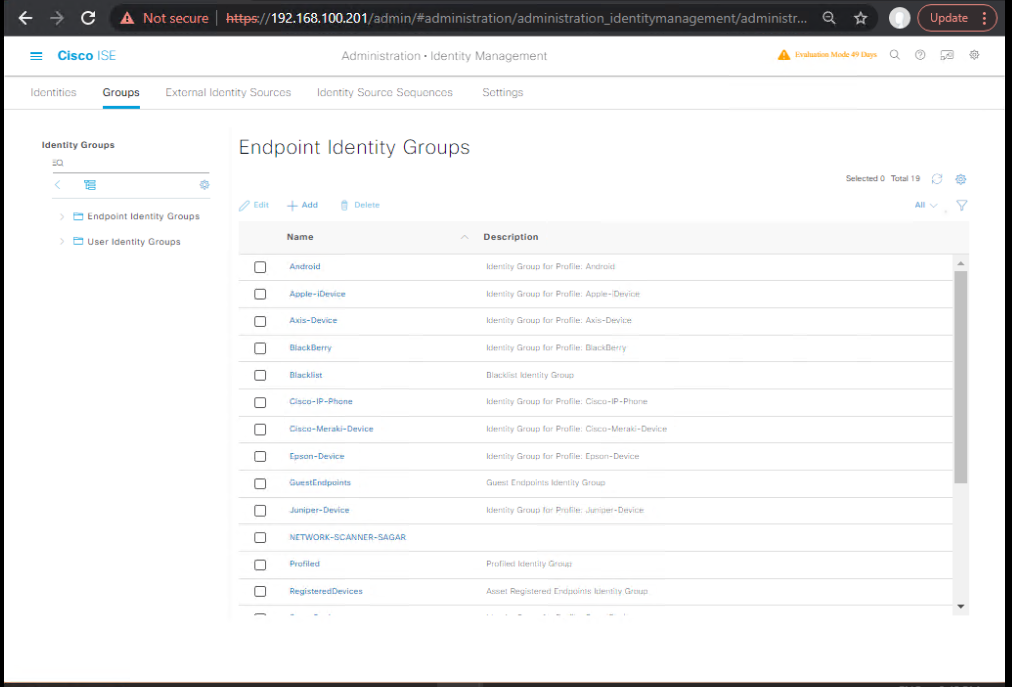Click the zoom magnifier in the address bar
Screen dimensions: 1012x687
[829, 18]
